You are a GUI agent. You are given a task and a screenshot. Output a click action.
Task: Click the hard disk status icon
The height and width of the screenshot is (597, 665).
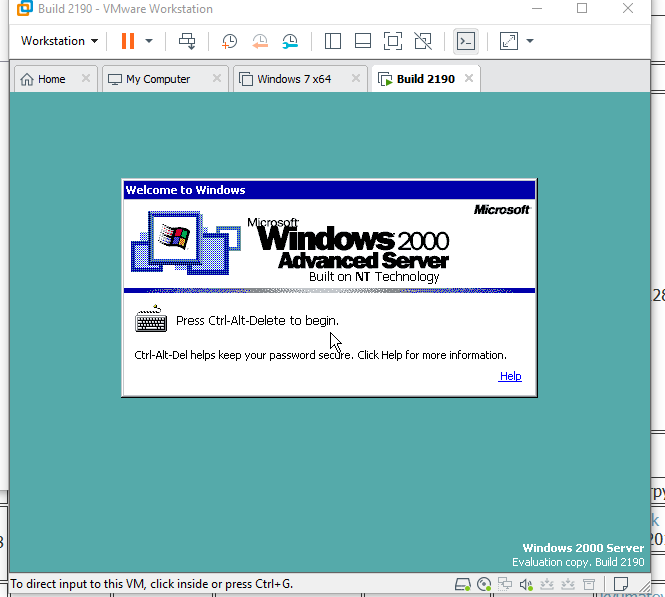tap(463, 585)
